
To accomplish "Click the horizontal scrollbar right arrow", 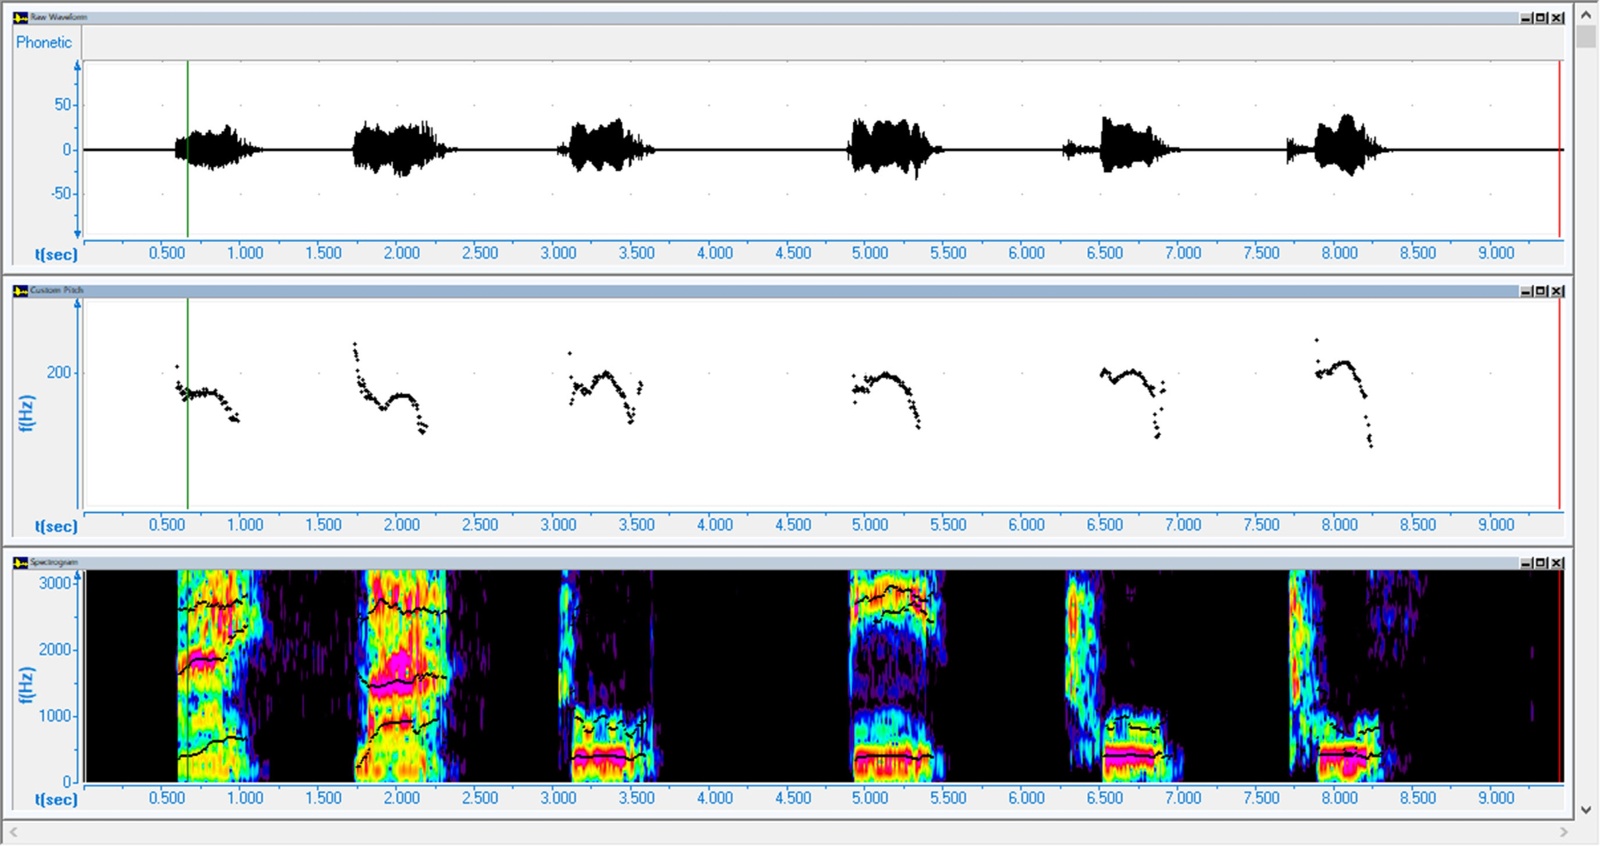I will tap(1565, 832).
